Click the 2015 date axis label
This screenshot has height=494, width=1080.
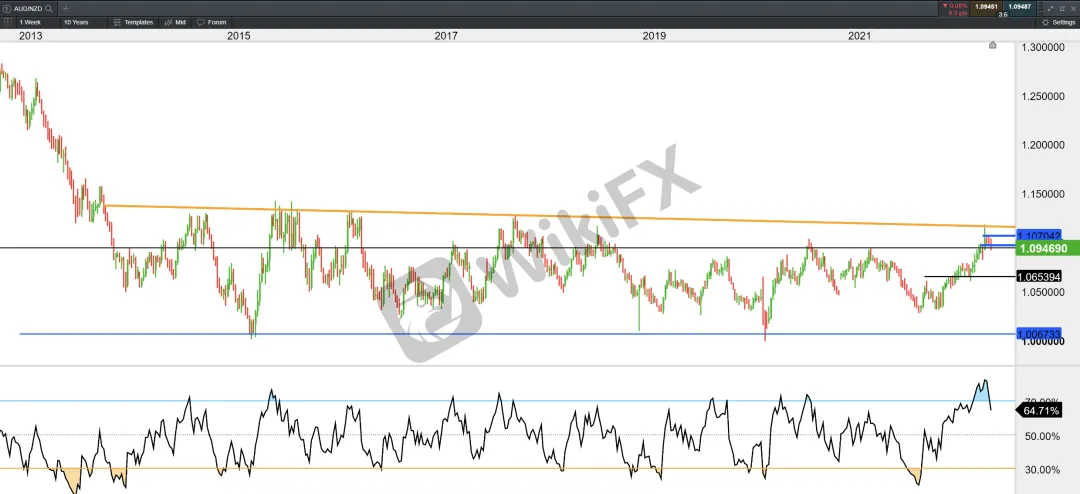tap(238, 36)
